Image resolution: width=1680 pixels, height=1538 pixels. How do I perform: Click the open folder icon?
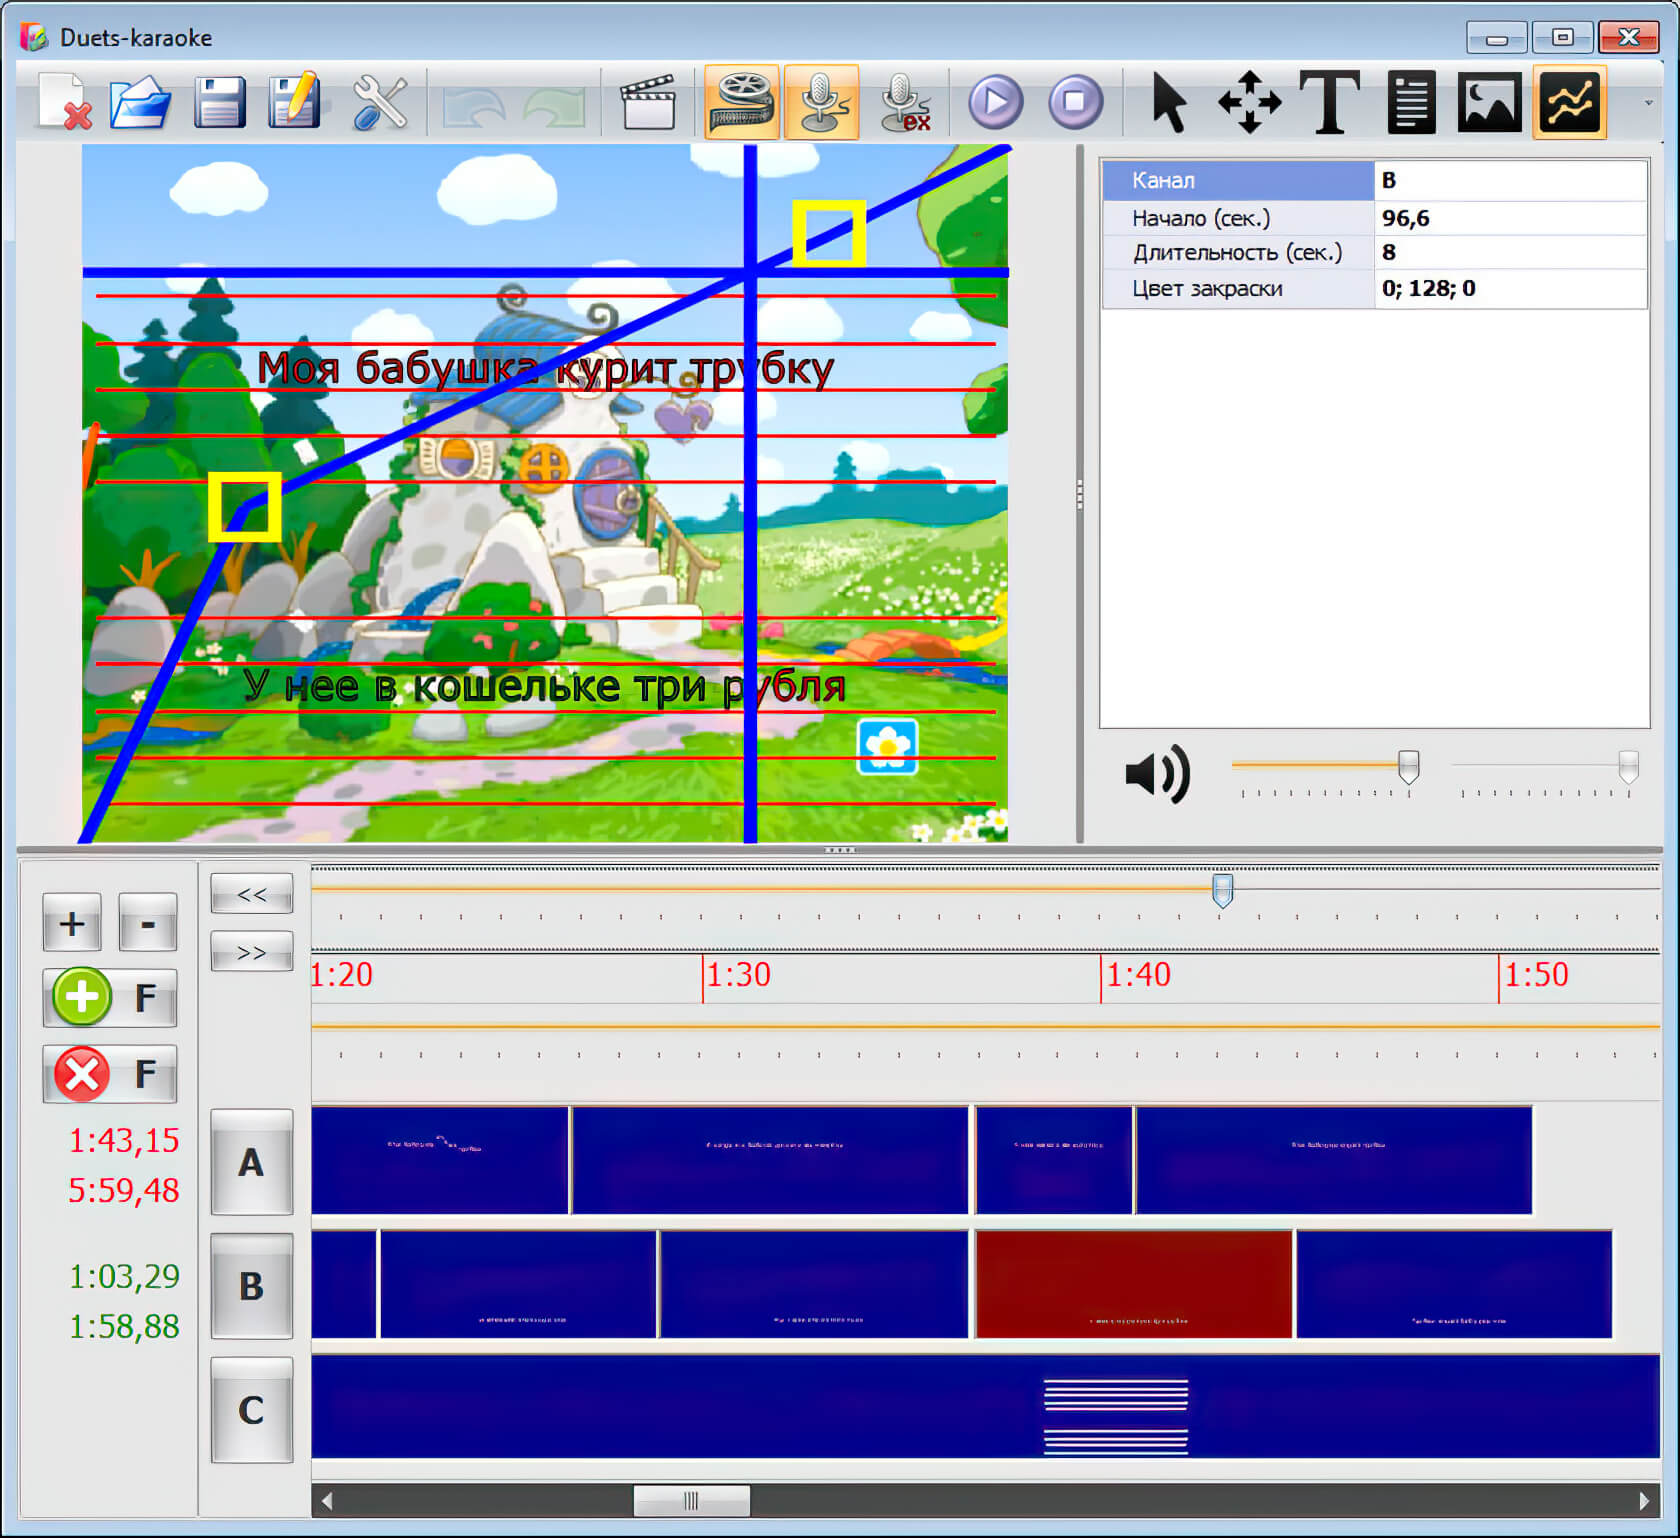tap(140, 102)
